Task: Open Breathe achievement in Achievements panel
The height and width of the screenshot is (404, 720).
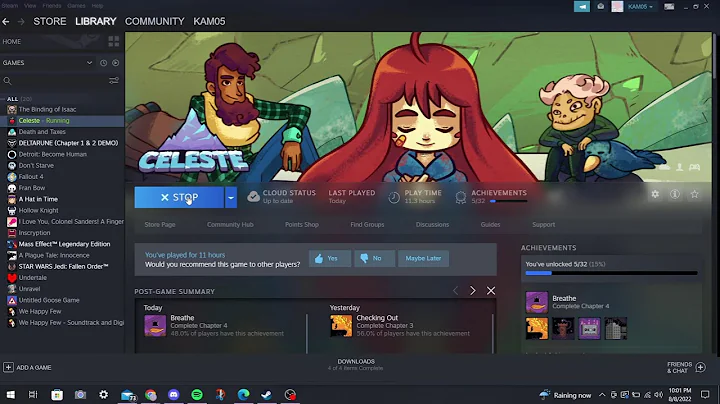Action: pos(537,302)
